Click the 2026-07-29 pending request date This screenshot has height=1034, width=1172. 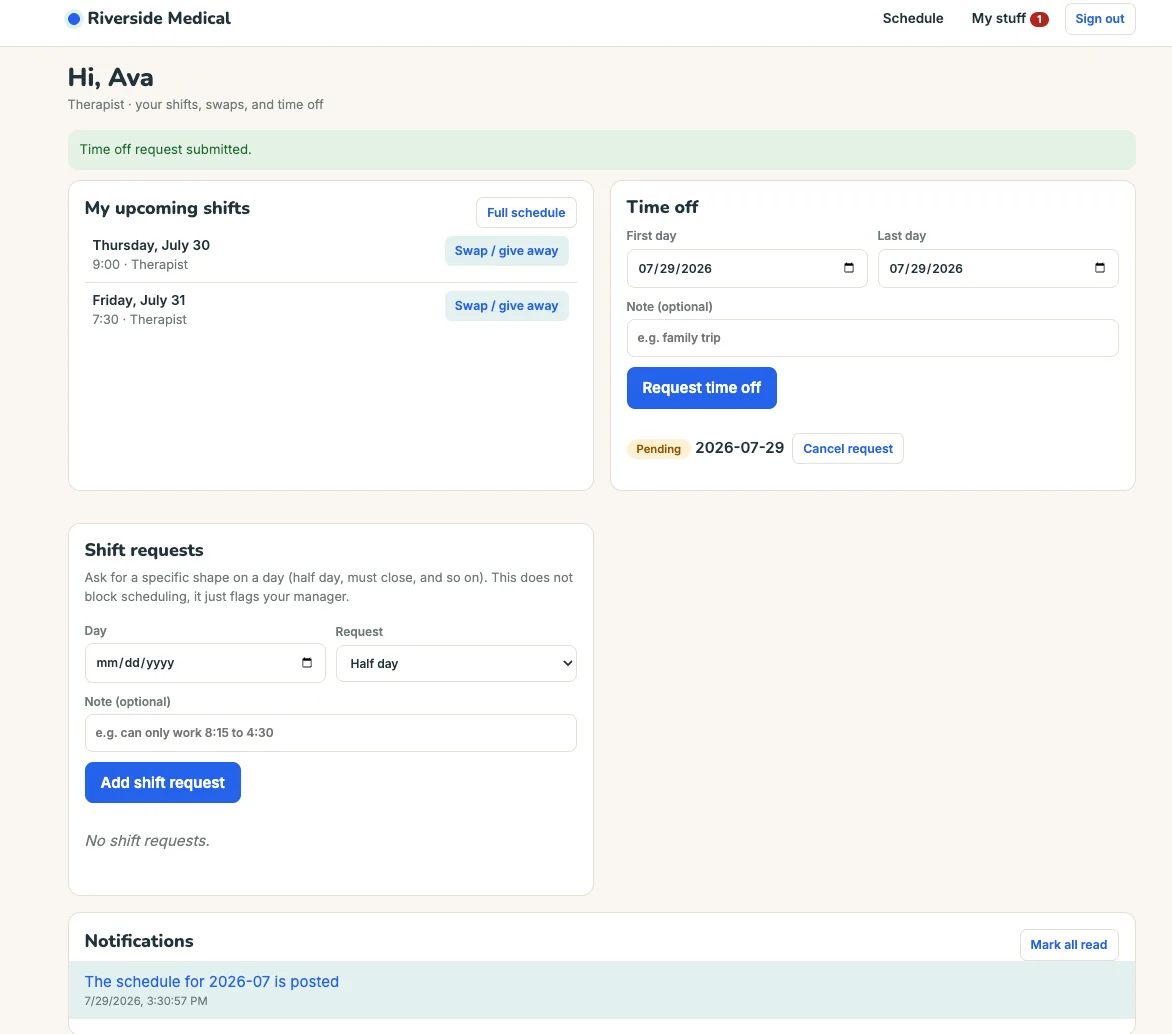(739, 448)
